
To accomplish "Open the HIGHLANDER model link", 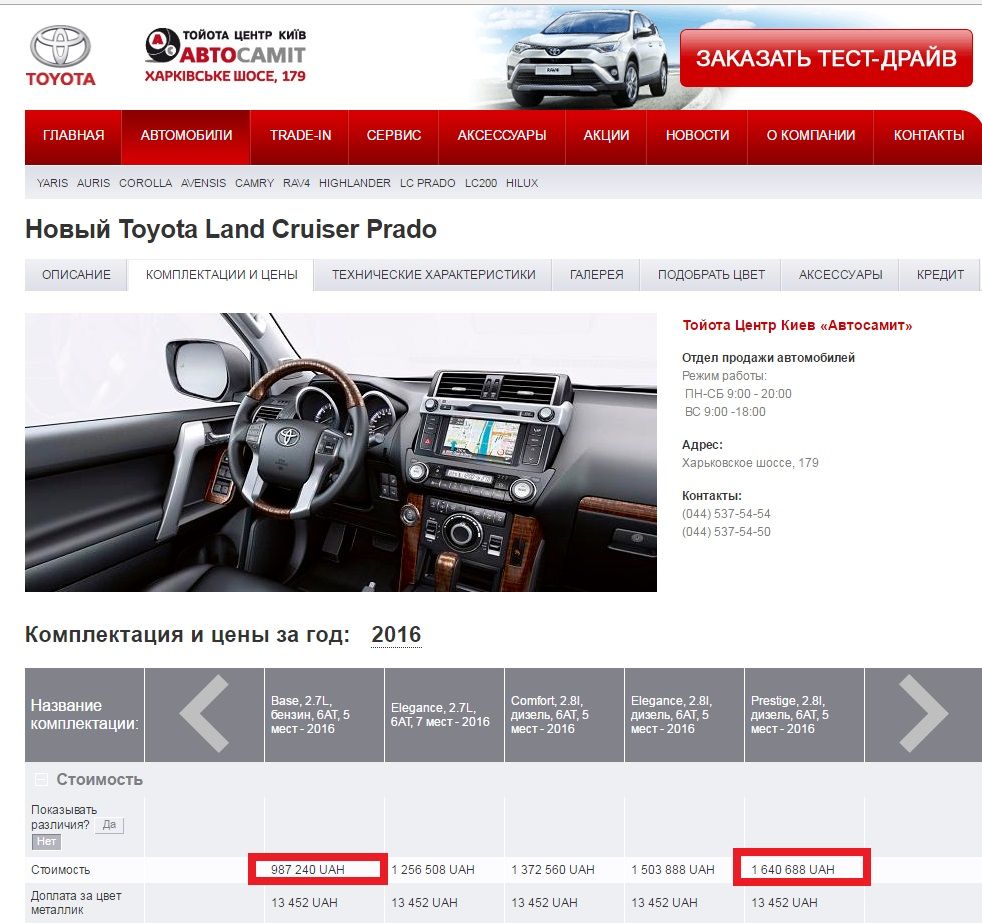I will tap(355, 184).
